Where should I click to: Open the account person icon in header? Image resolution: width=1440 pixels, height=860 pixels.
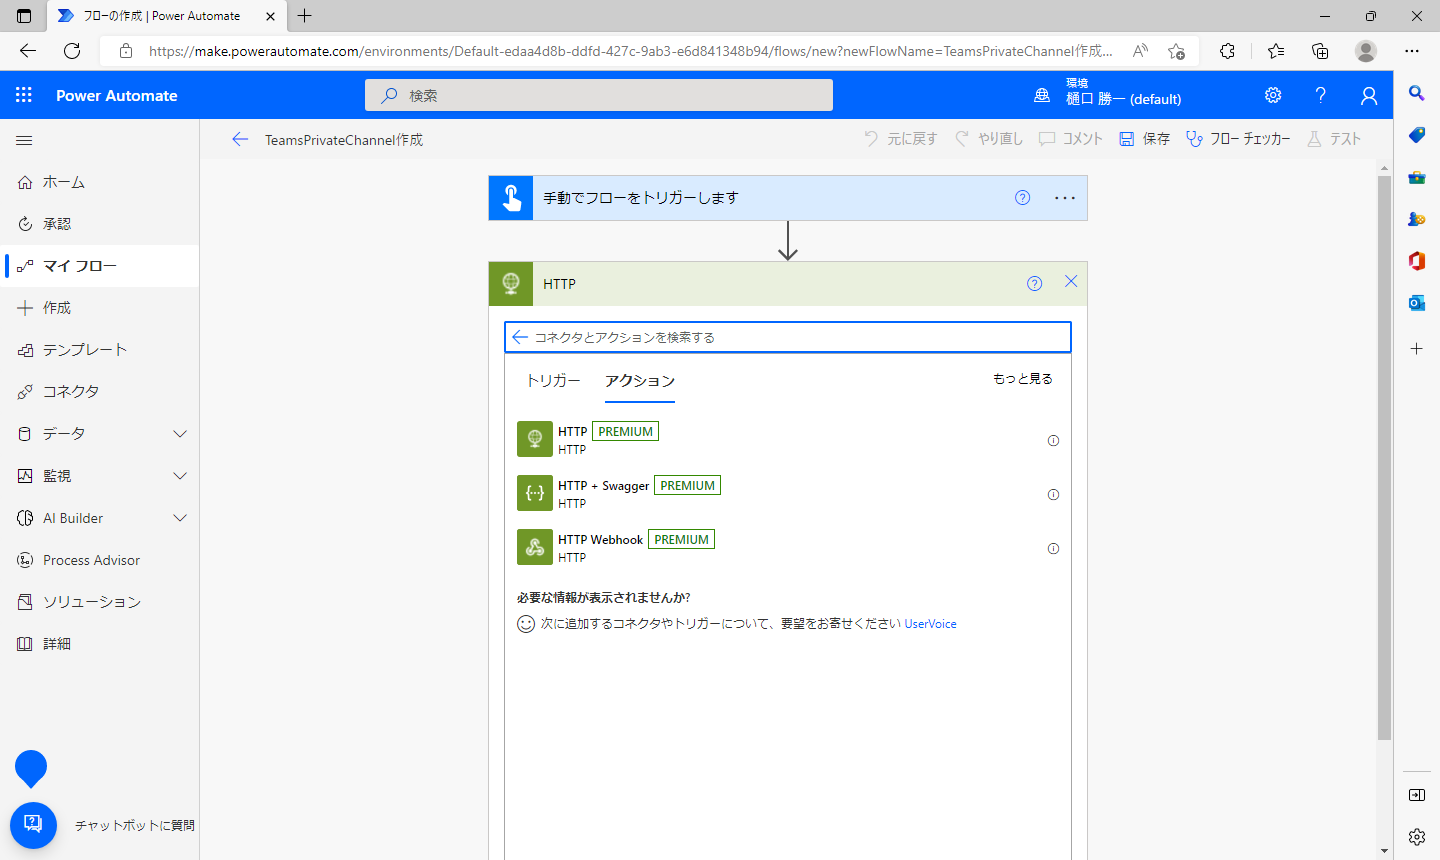(1369, 95)
